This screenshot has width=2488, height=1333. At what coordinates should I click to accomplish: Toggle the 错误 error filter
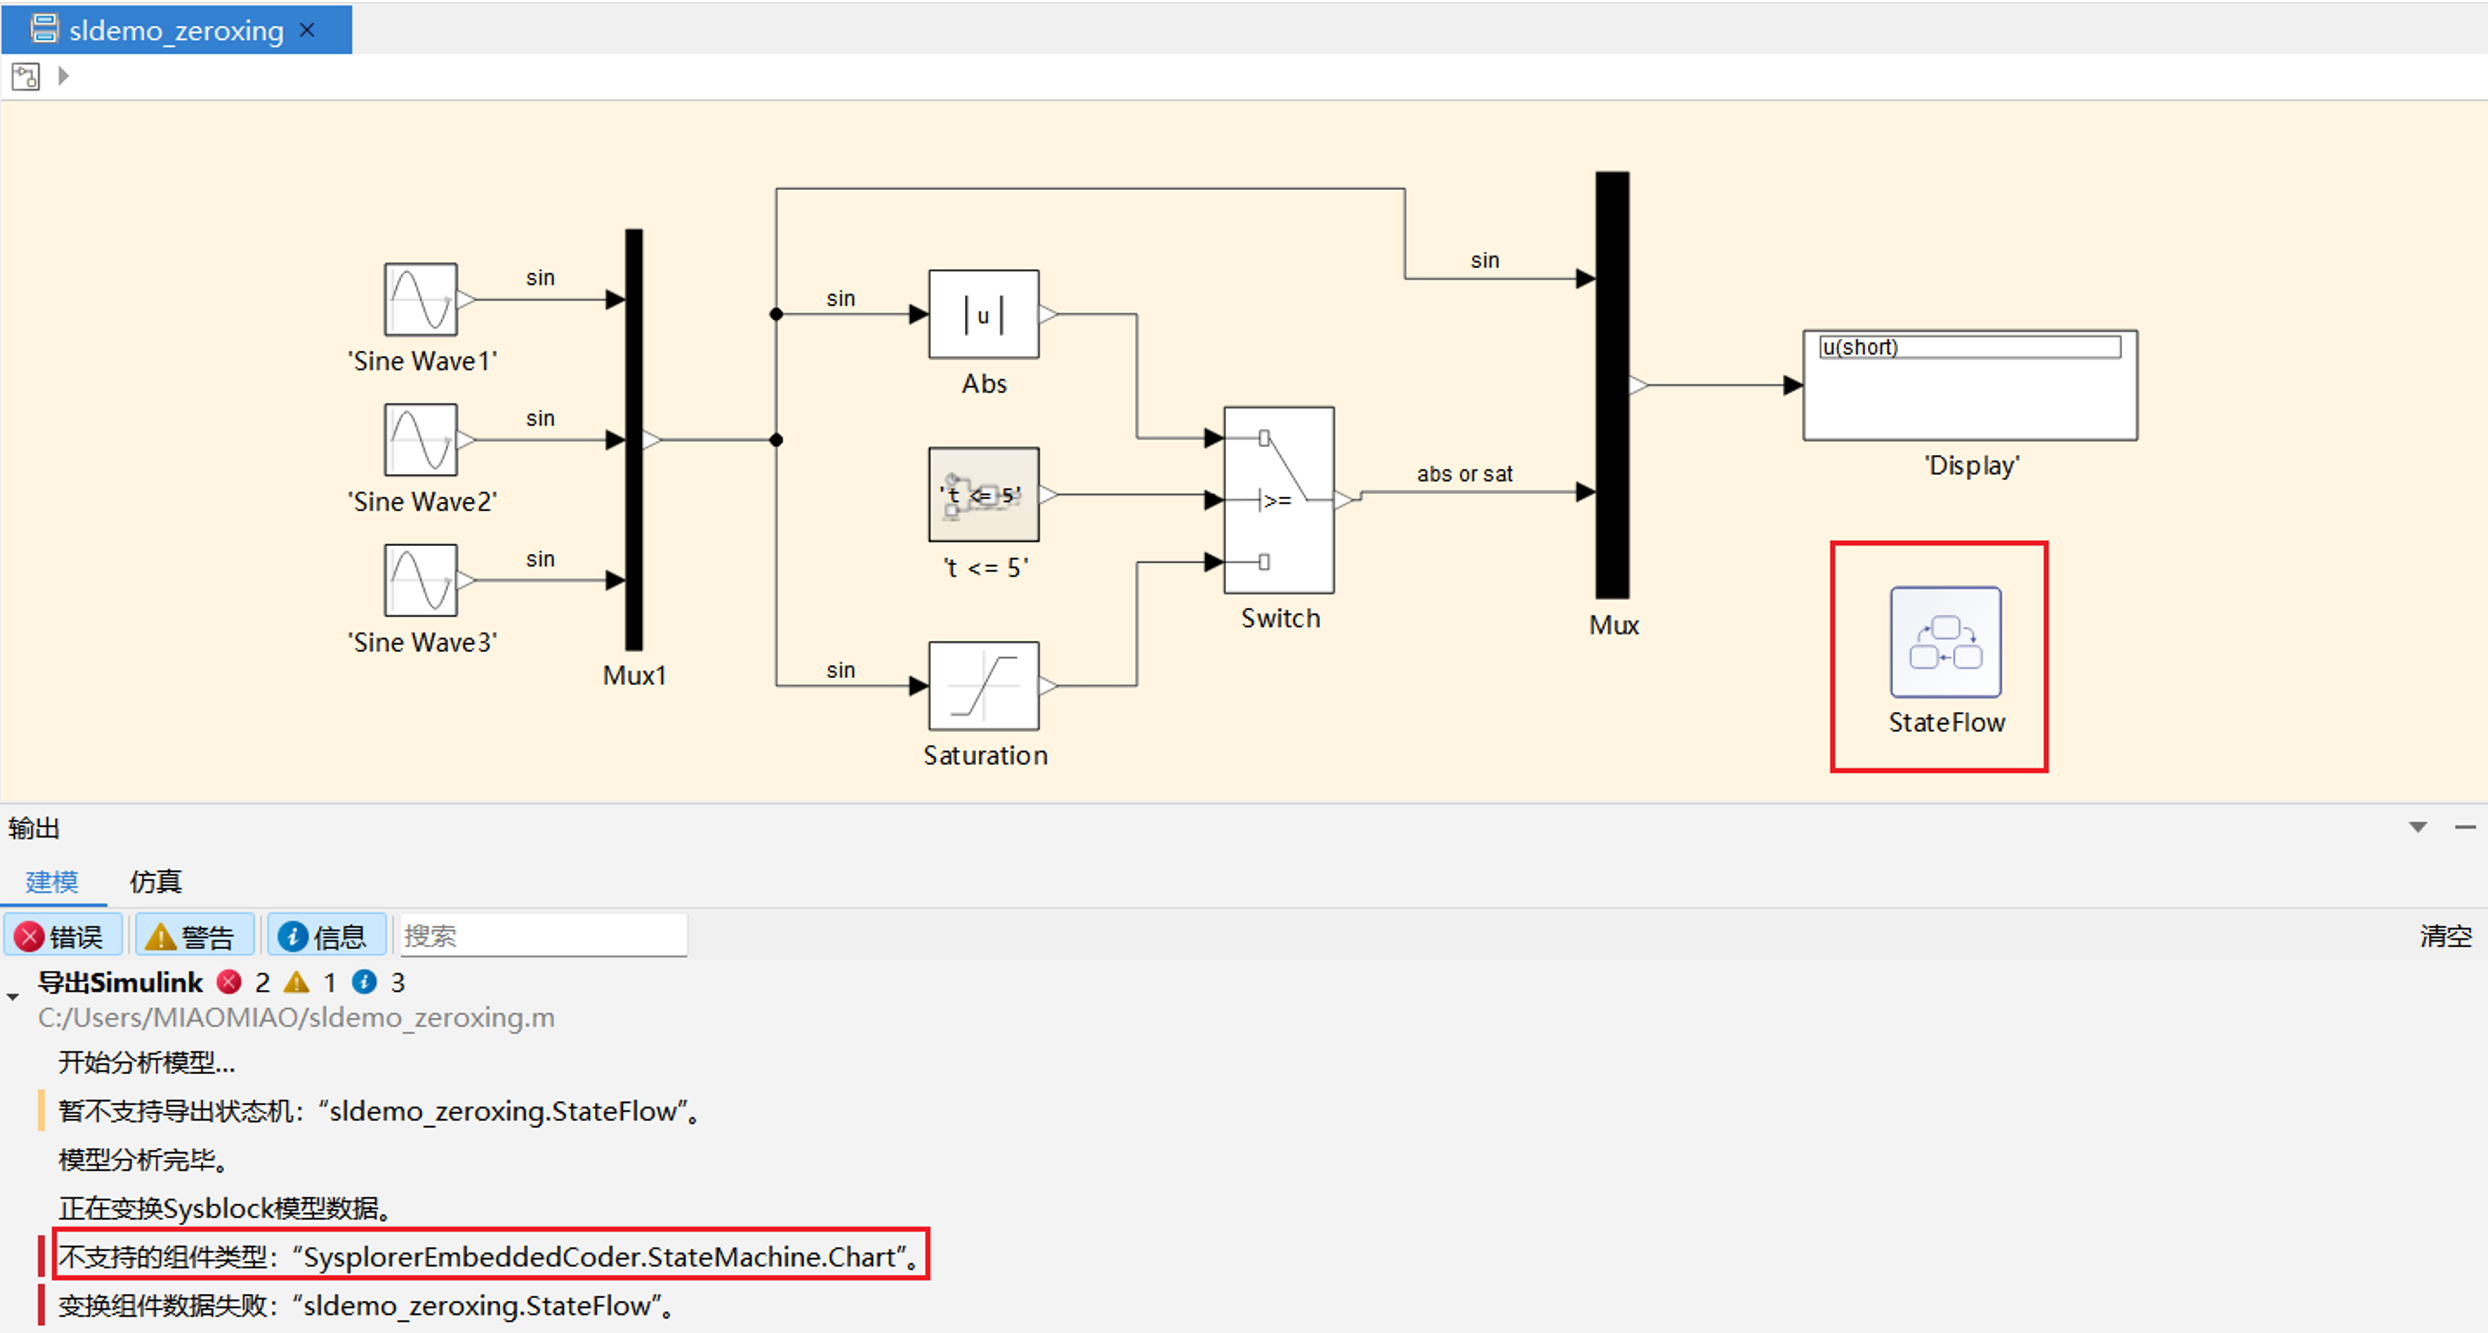(63, 936)
